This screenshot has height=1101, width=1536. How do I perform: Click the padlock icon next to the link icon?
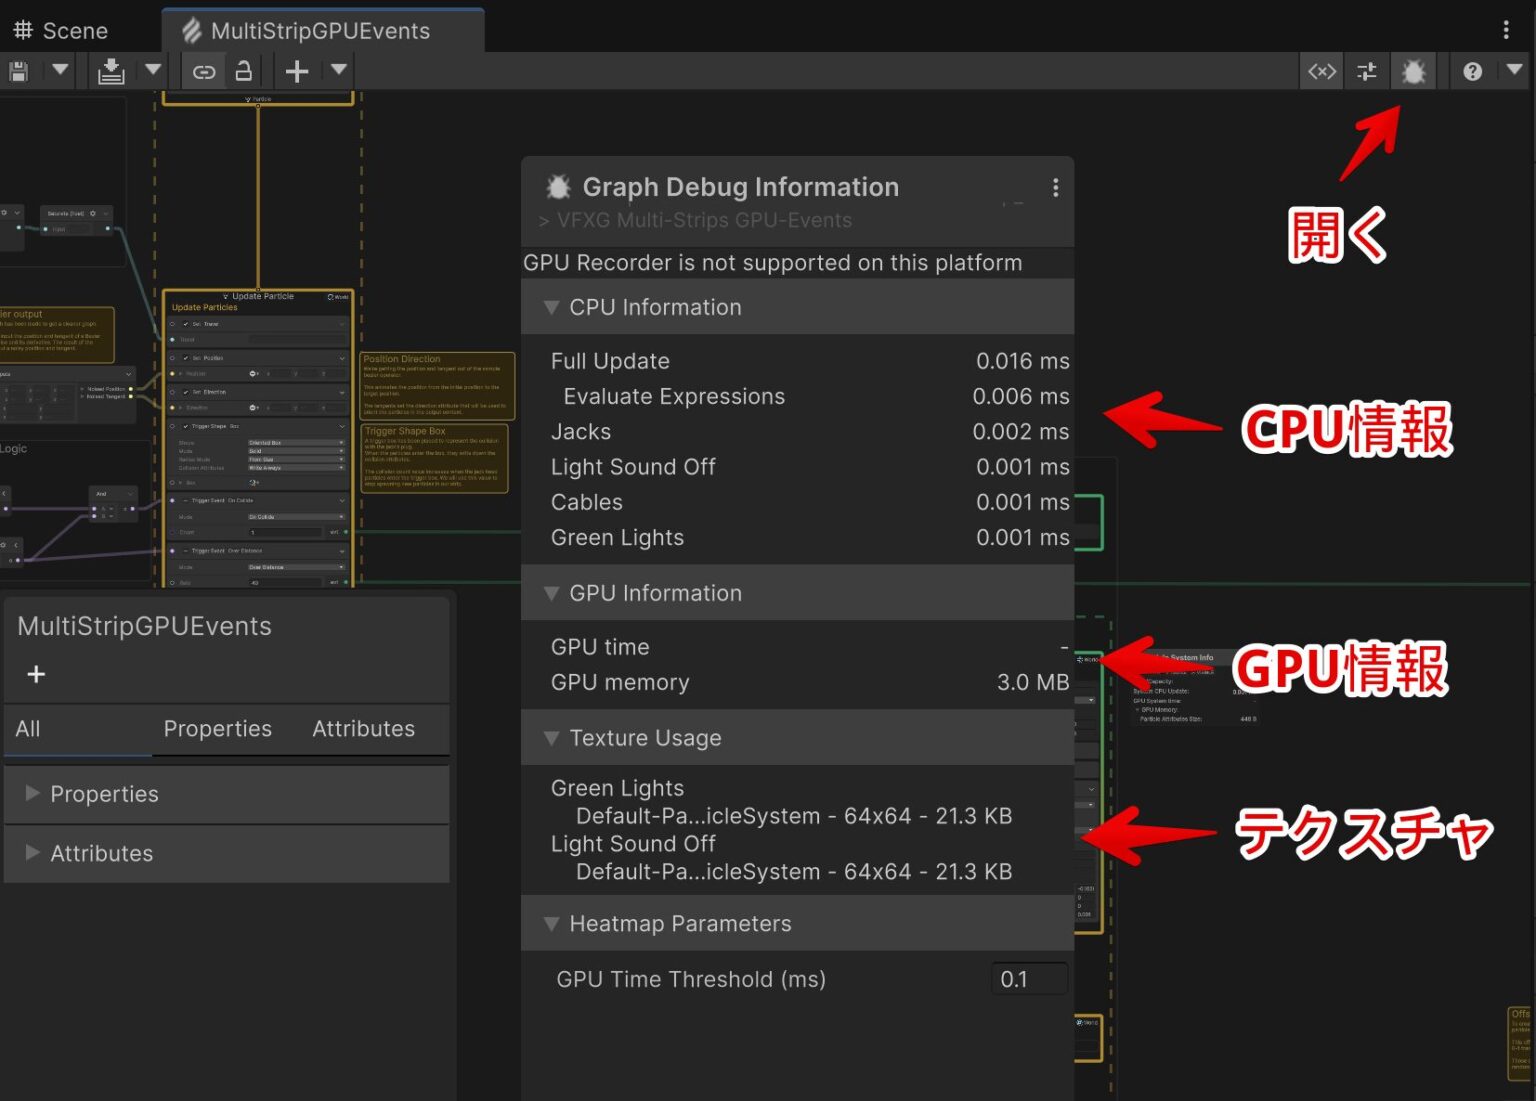[x=244, y=71]
